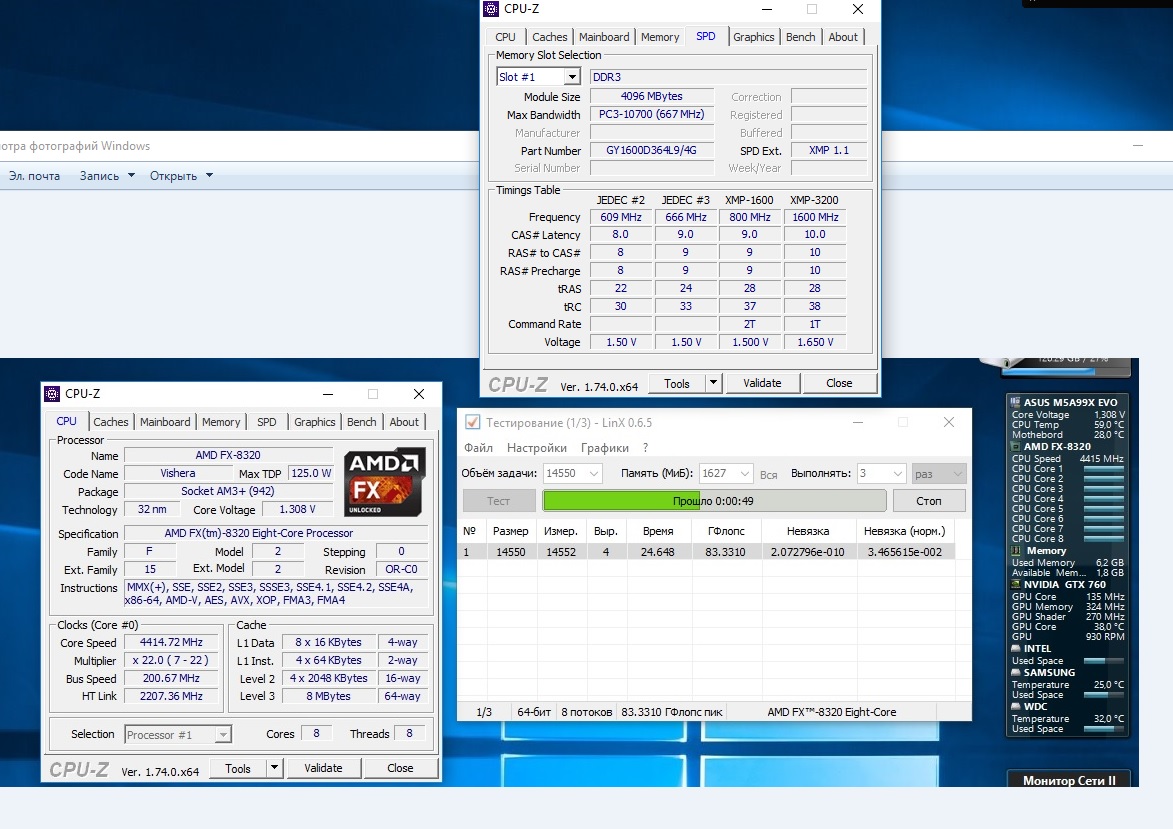This screenshot has width=1173, height=829.
Task: Open the Slot #1 memory slot dropdown
Action: [x=572, y=77]
